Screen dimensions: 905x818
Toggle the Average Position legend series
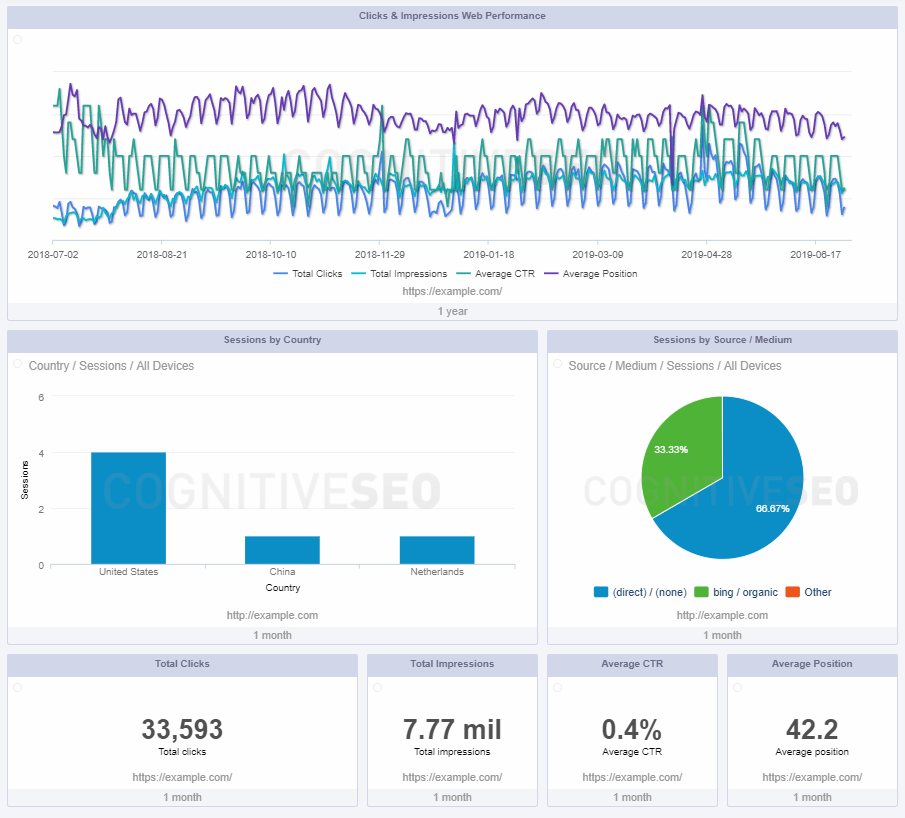(x=591, y=274)
